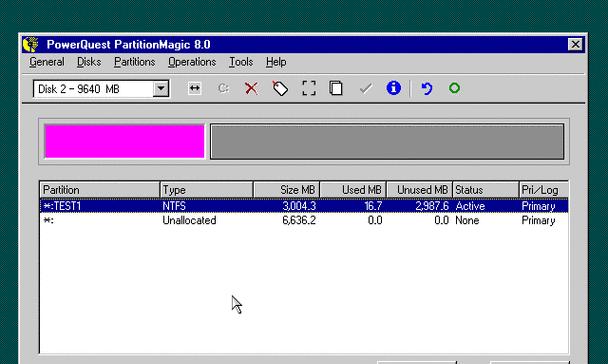This screenshot has width=608, height=364.
Task: Click the blue Undo arrow icon
Action: pyautogui.click(x=427, y=88)
